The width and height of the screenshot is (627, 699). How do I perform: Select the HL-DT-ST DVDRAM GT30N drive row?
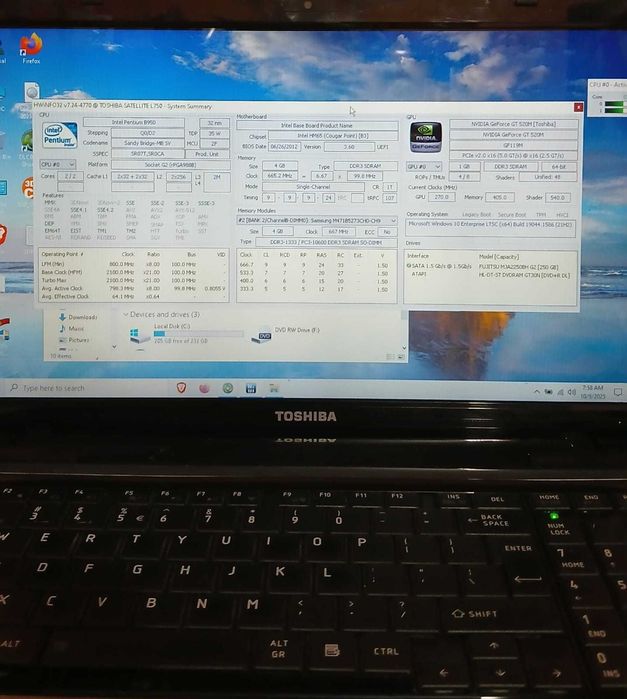tap(491, 275)
